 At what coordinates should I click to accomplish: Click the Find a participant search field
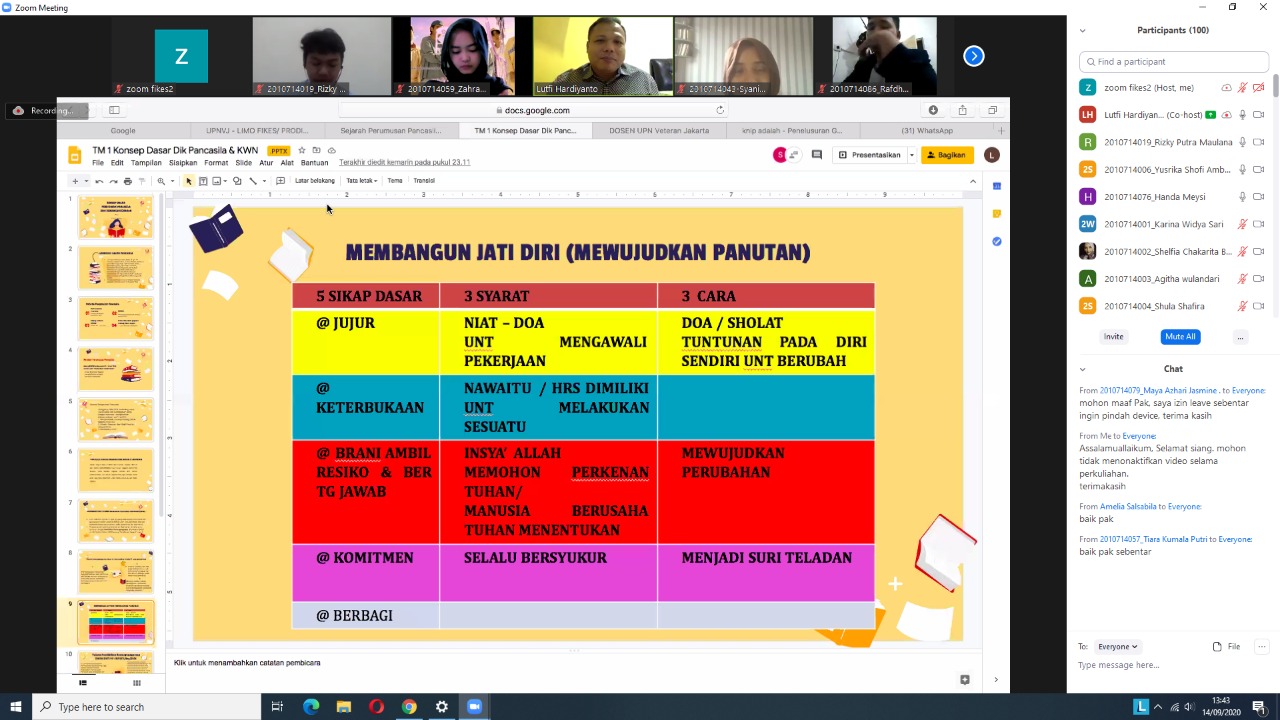click(1173, 61)
